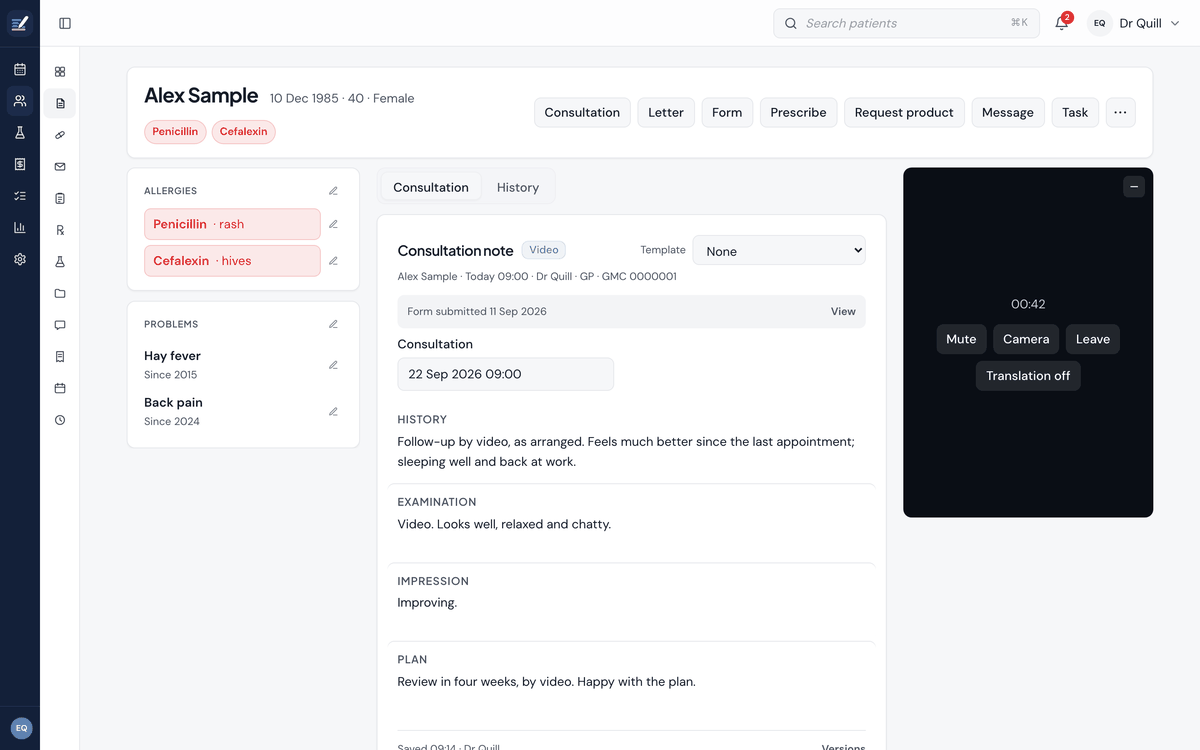The height and width of the screenshot is (750, 1200).
Task: Switch to the History tab
Action: [518, 187]
